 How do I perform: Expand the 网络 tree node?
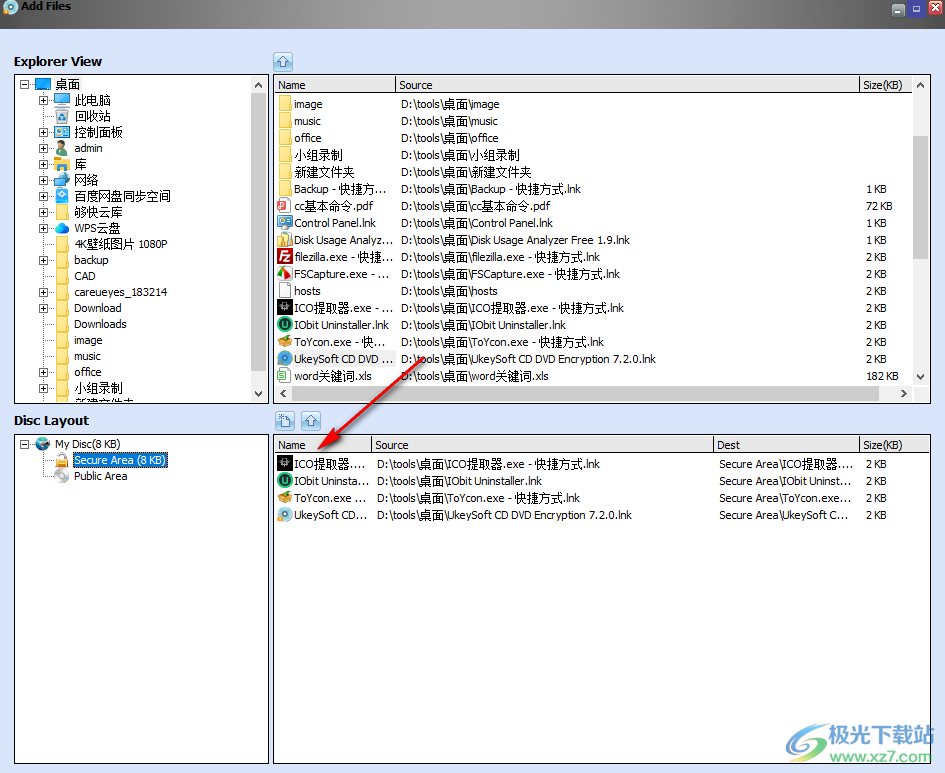pyautogui.click(x=43, y=180)
